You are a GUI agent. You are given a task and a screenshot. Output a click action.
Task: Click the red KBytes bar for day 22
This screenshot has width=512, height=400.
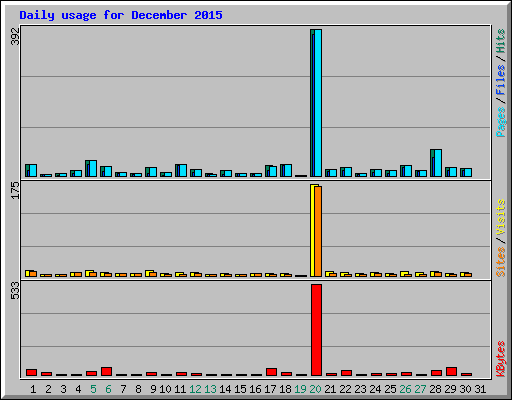click(x=346, y=373)
